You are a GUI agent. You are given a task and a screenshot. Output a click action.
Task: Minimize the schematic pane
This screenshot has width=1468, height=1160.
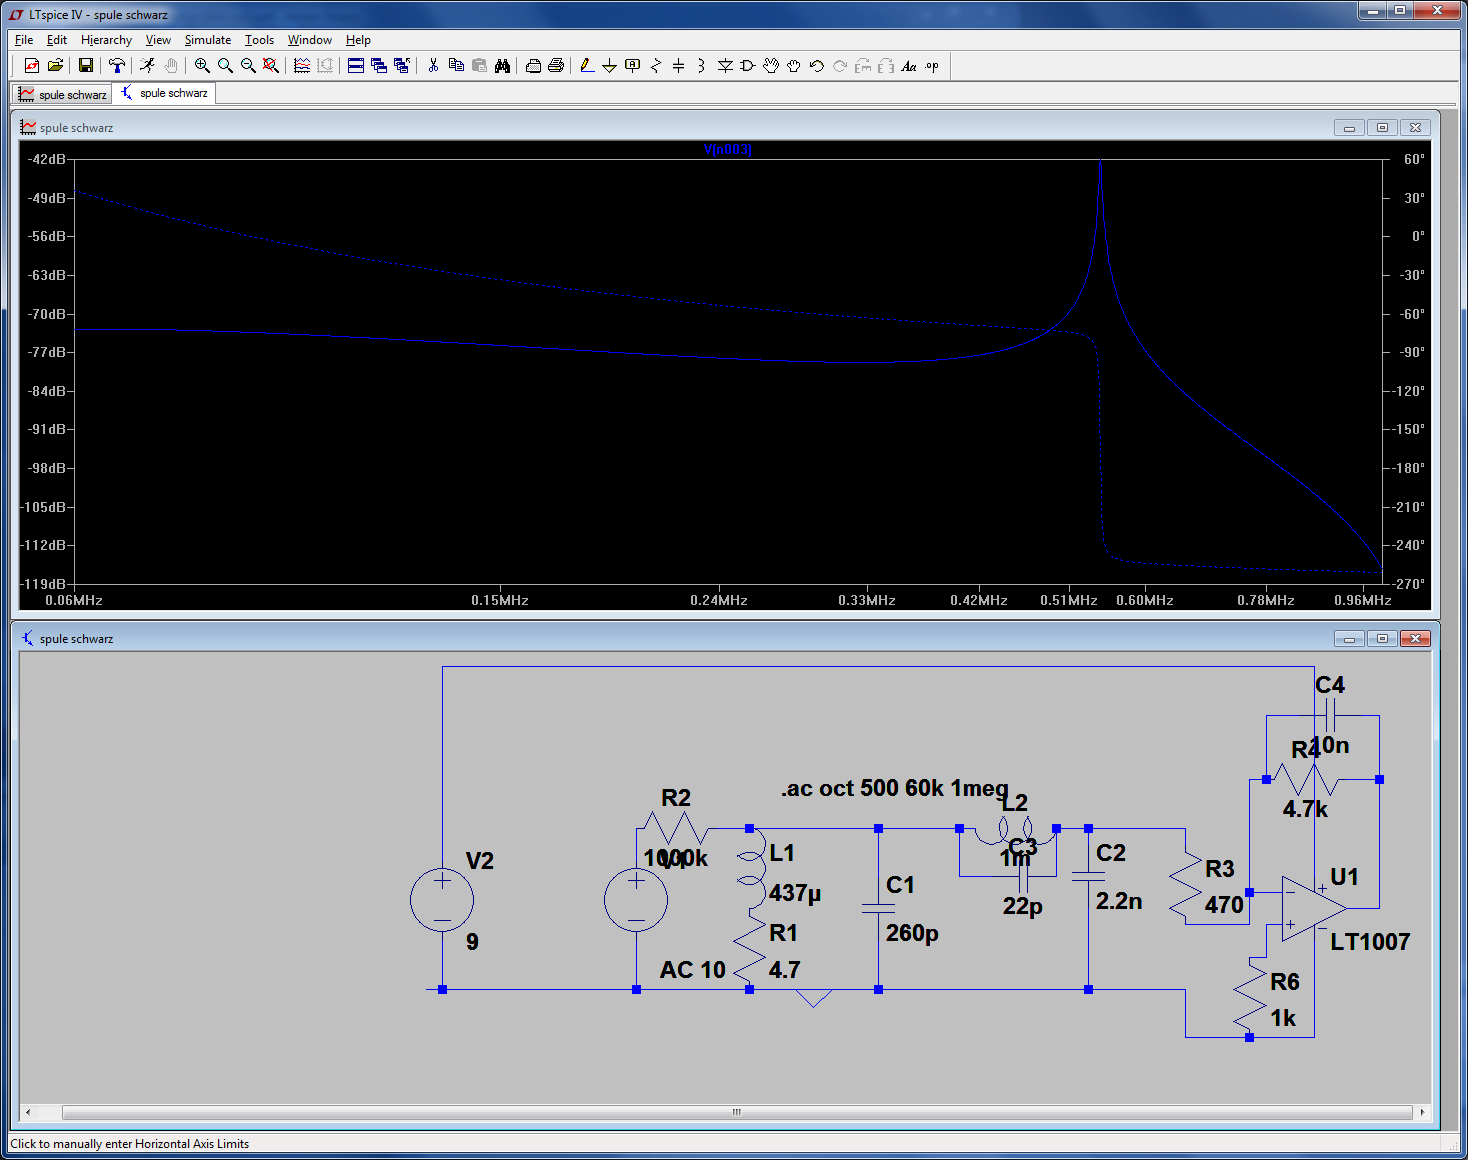coord(1349,638)
